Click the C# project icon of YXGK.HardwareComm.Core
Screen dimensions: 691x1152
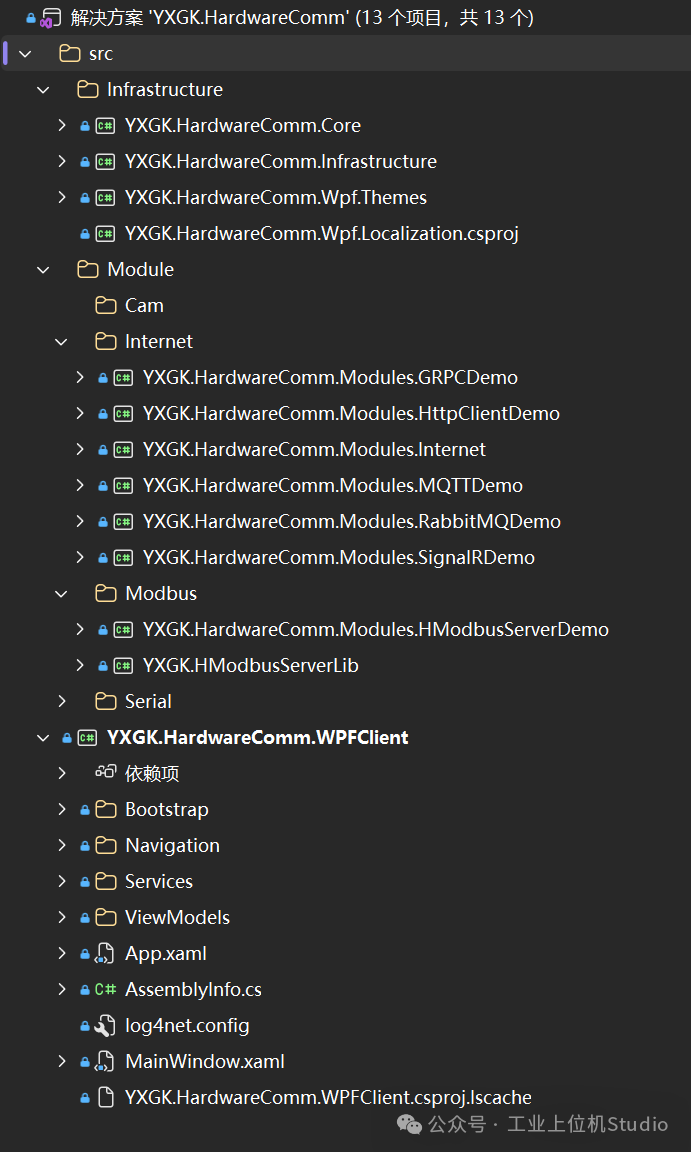click(106, 126)
